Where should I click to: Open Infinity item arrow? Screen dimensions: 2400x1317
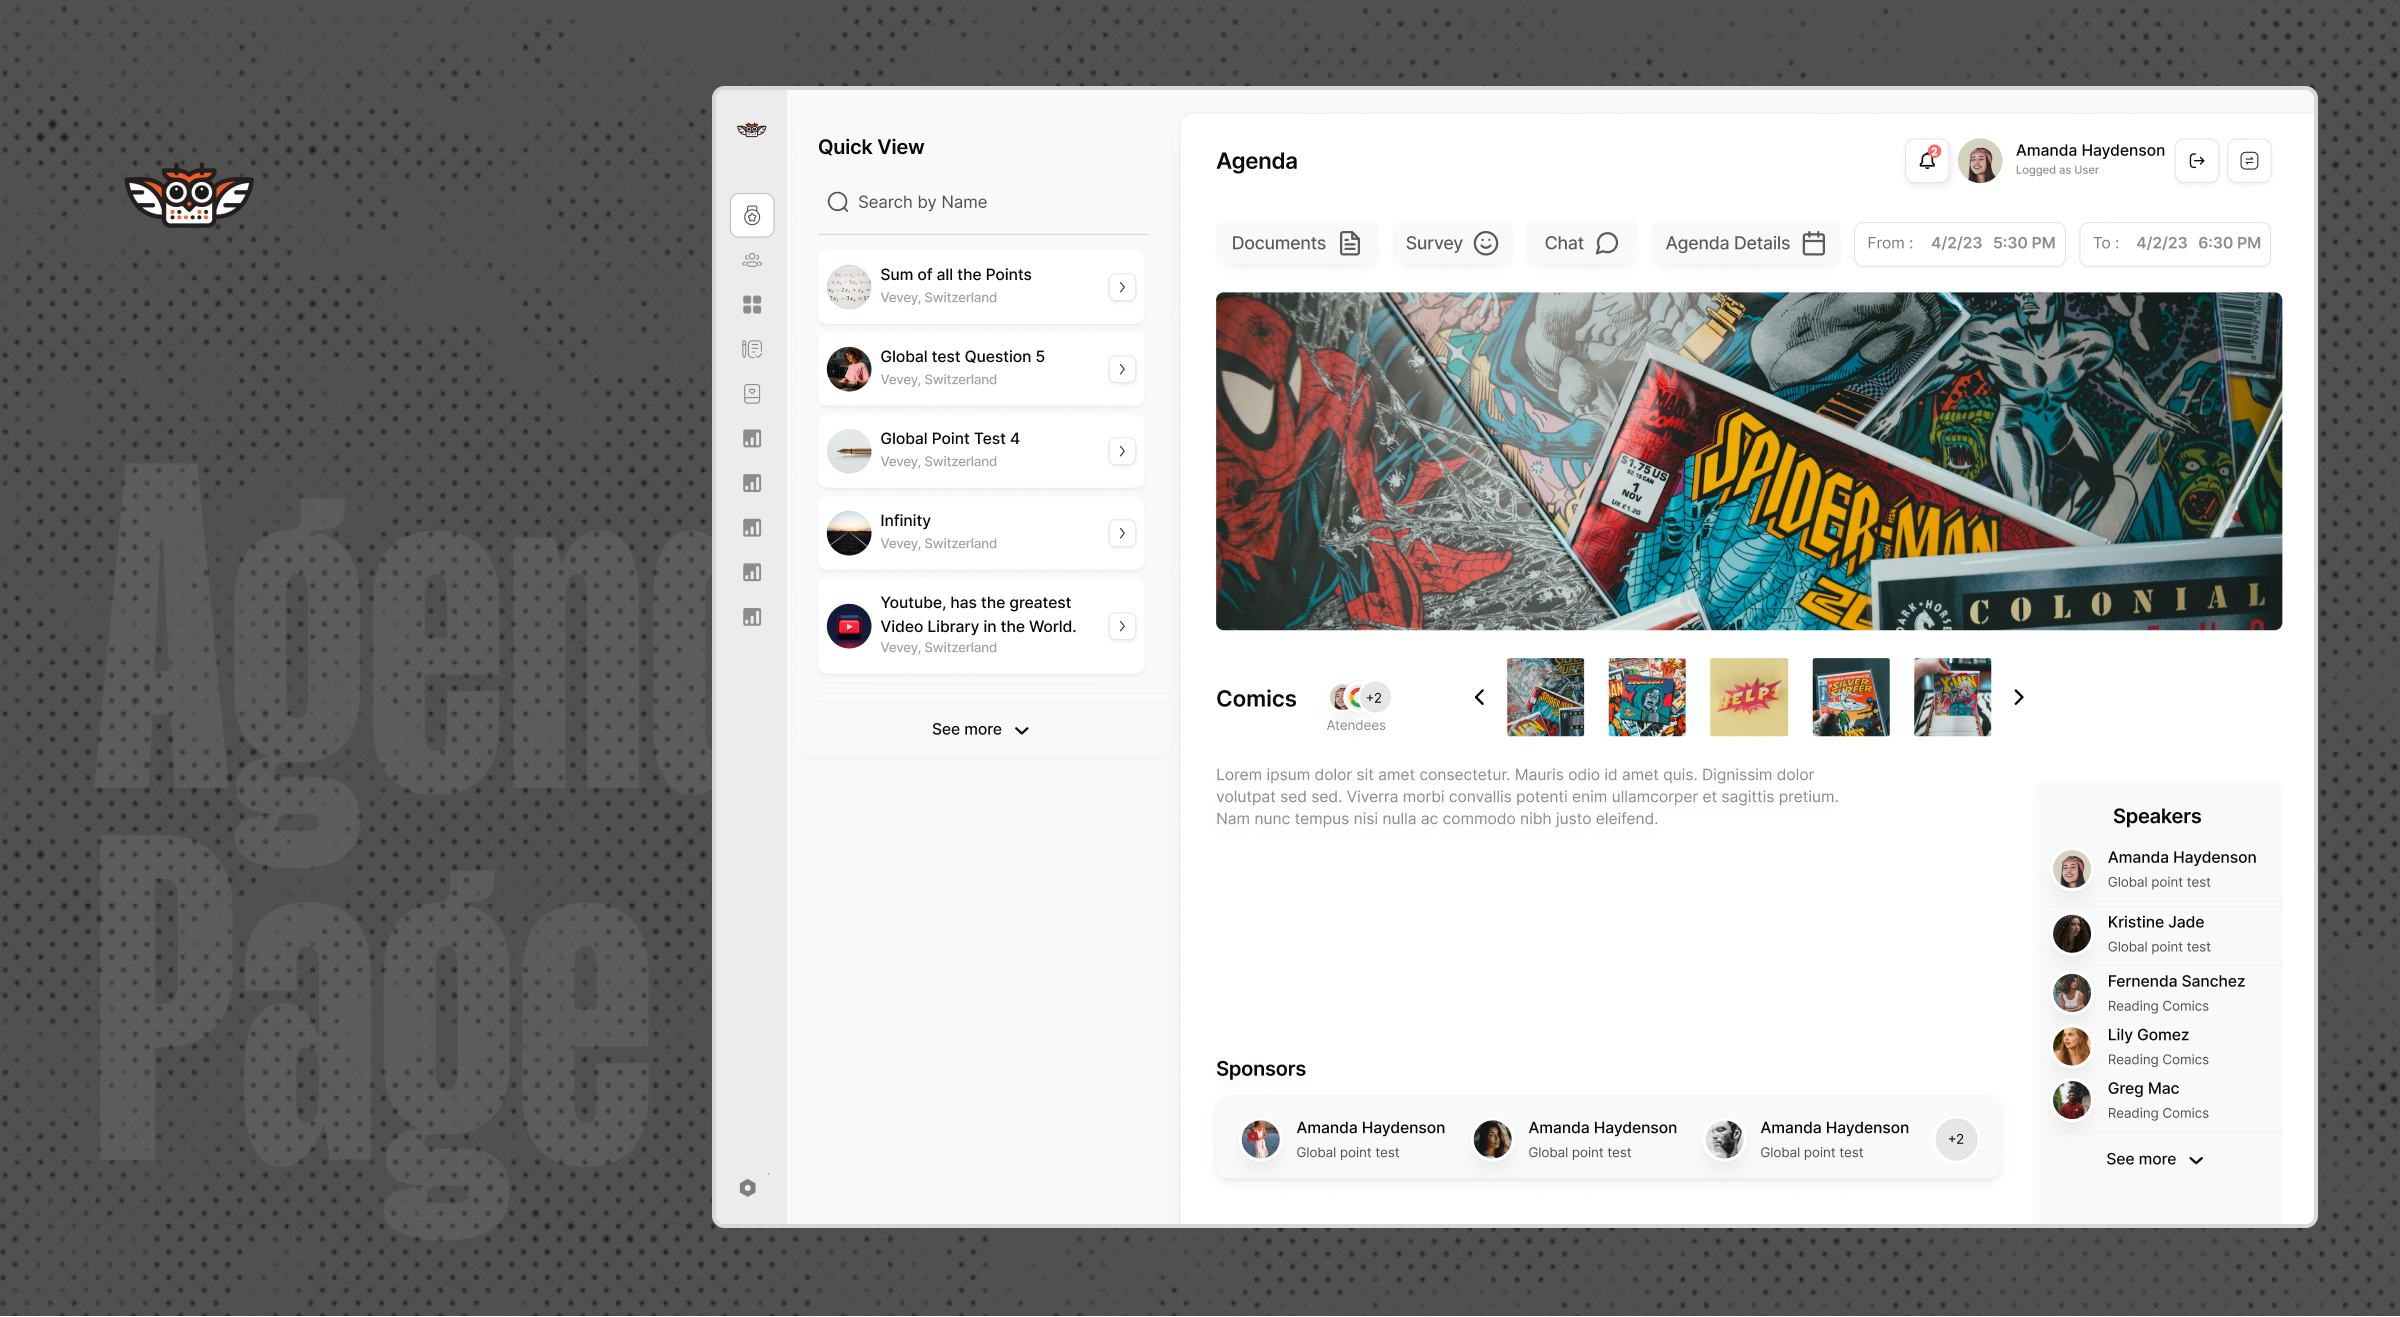[x=1122, y=533]
